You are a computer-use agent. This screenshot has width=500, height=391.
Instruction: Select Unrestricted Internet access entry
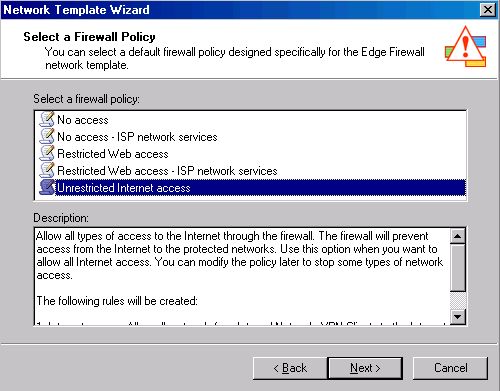(261, 188)
